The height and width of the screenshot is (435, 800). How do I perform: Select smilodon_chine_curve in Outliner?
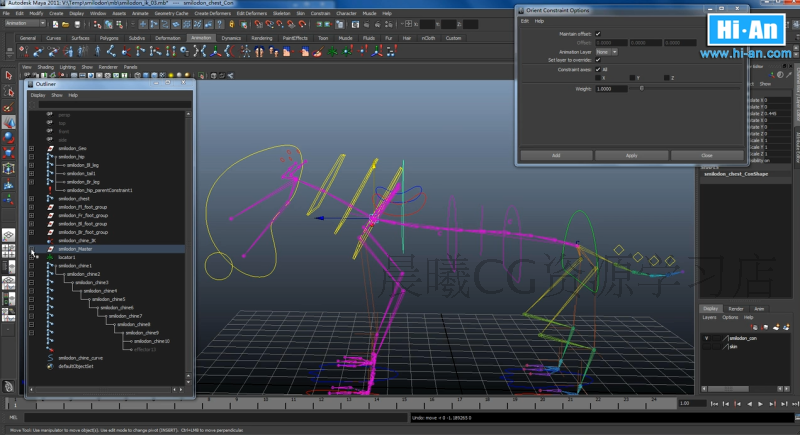[x=80, y=358]
